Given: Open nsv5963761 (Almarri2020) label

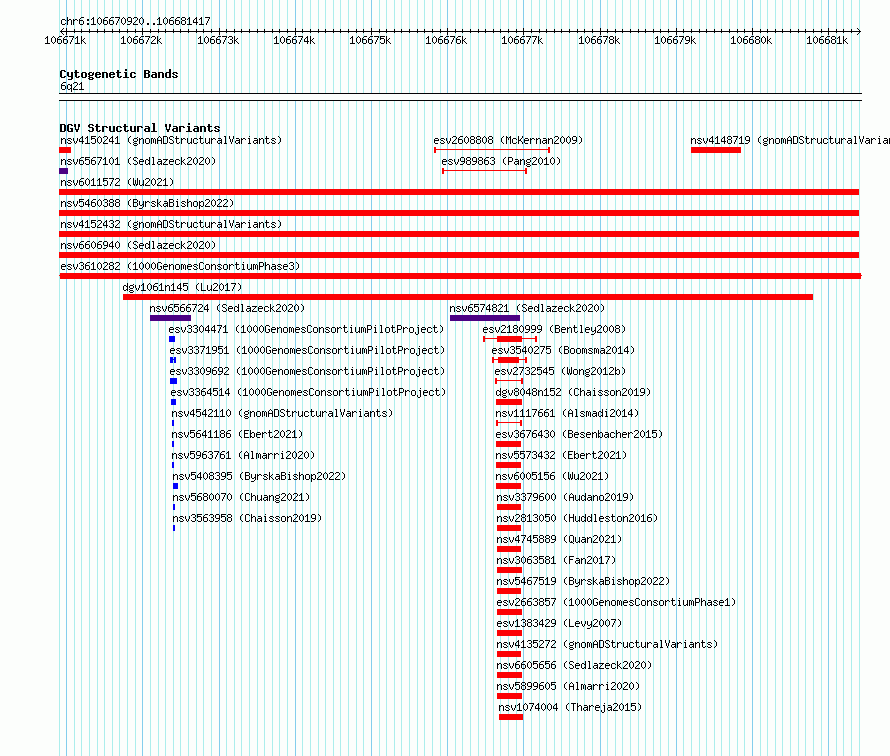Looking at the screenshot, I should click(243, 455).
